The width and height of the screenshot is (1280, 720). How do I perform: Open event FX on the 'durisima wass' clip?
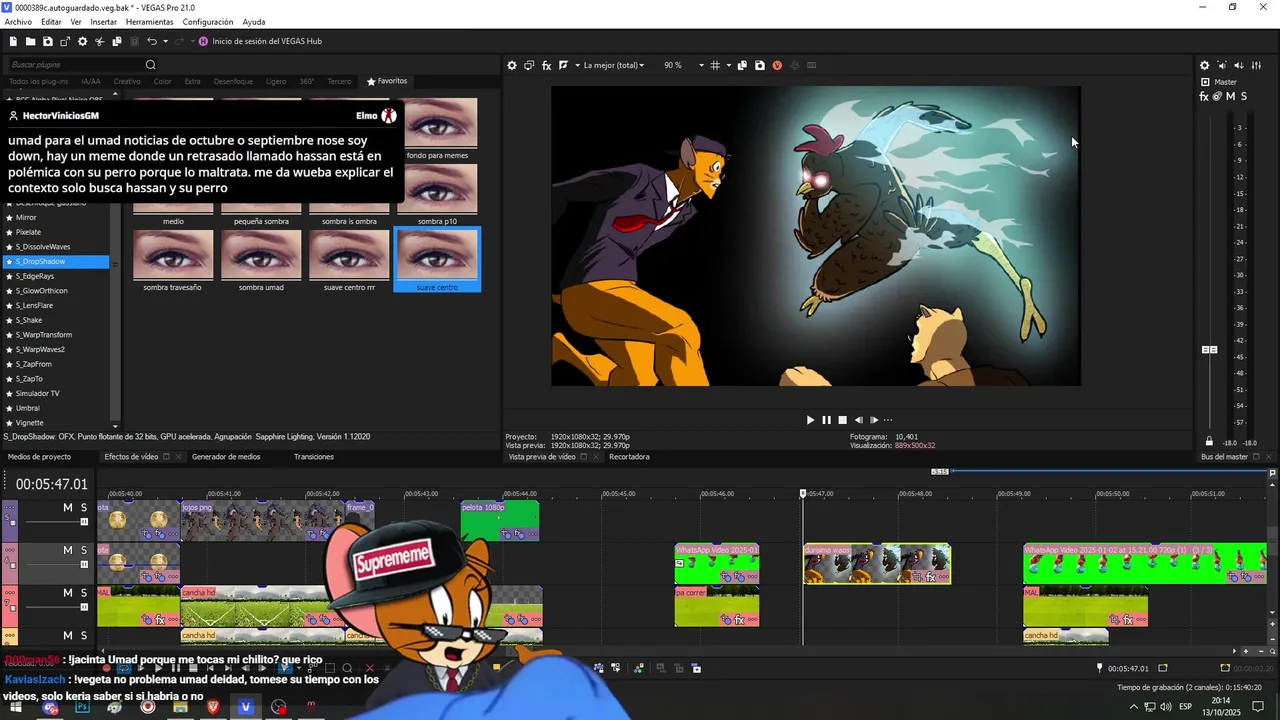[930, 577]
